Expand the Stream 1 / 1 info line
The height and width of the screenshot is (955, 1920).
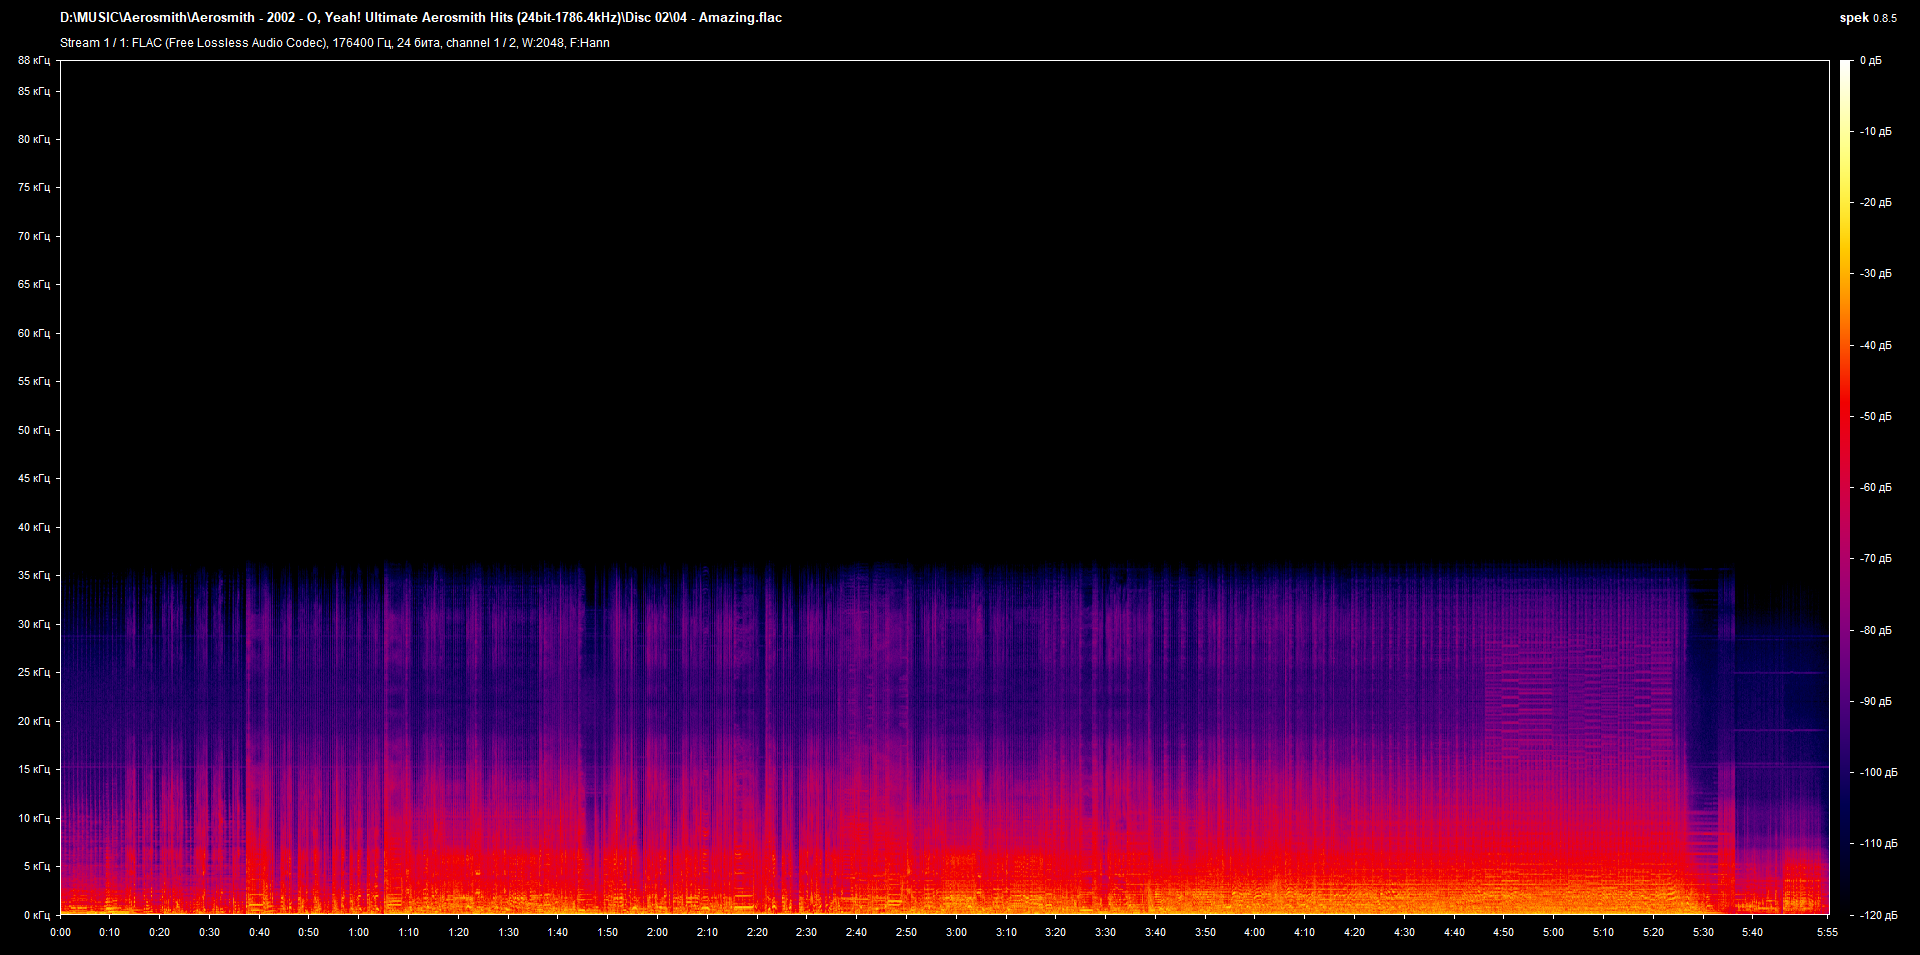click(x=95, y=43)
